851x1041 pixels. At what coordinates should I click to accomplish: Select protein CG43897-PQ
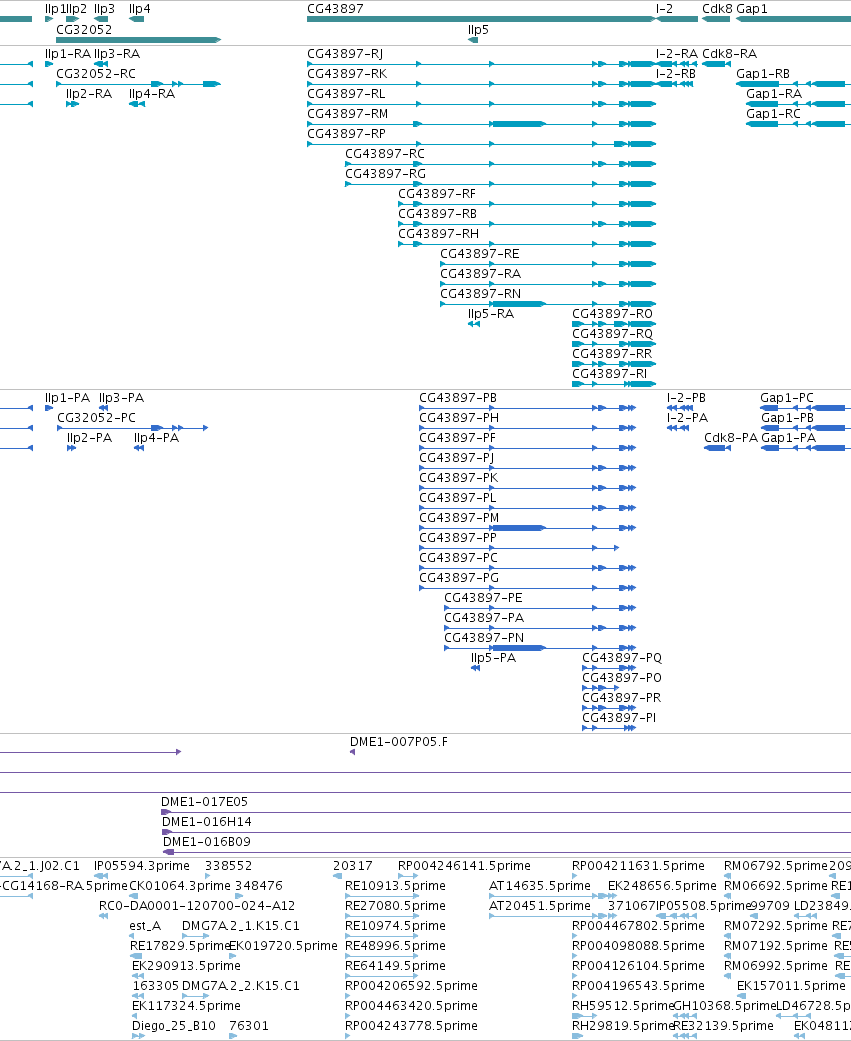[x=609, y=668]
